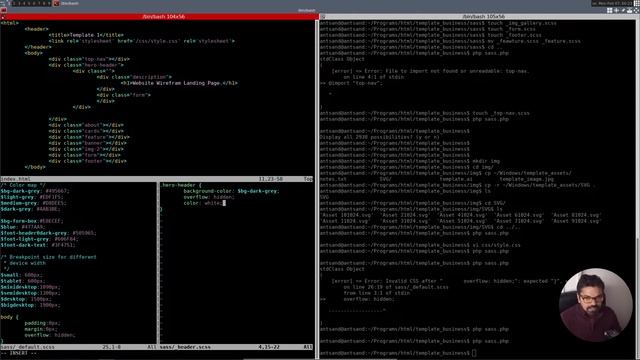The height and width of the screenshot is (360, 640).
Task: Click the $tablet breakpoint line
Action: coord(23,281)
